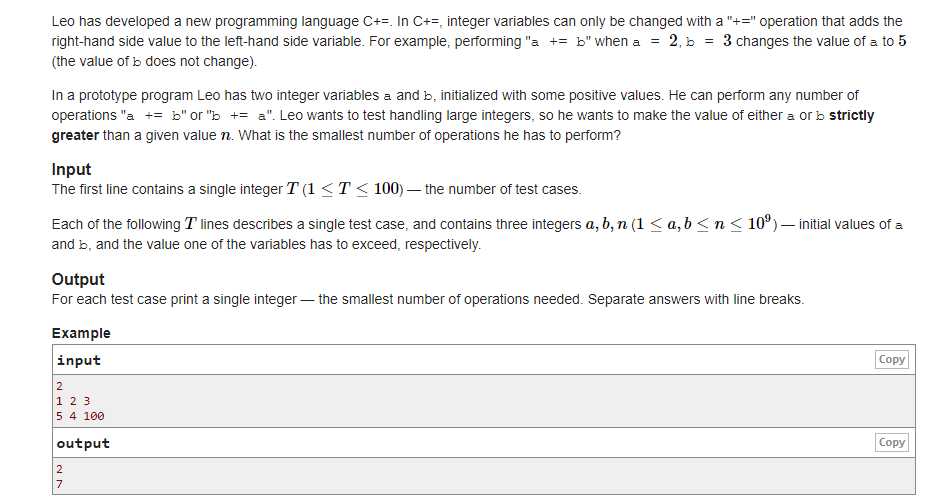
Task: Click the constraint formula 1 ≤ T ≤ 100
Action: pos(353,189)
